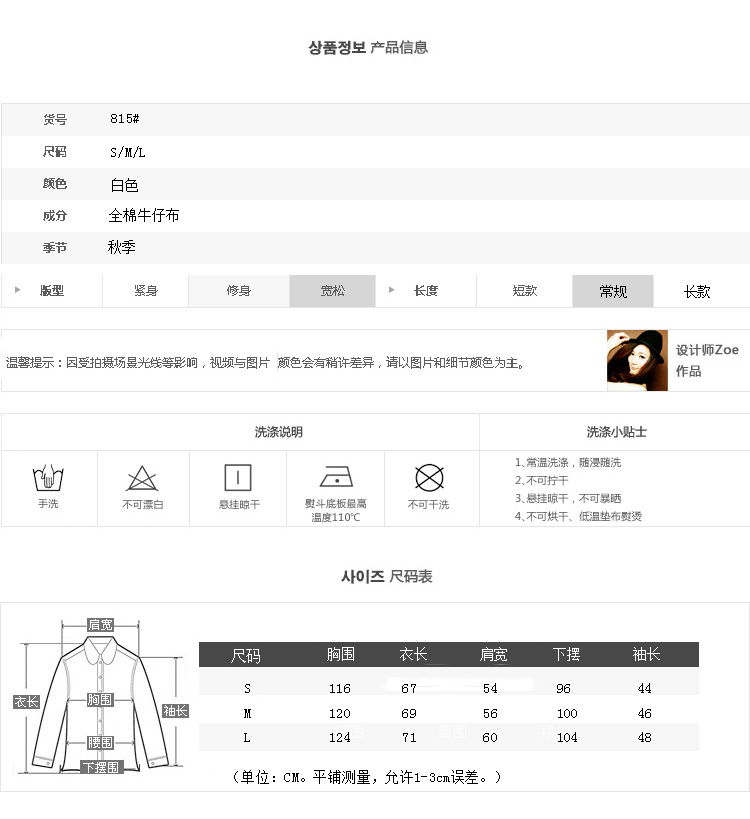Image resolution: width=750 pixels, height=819 pixels.
Task: Click the size value S/M/L
Action: coord(127,152)
